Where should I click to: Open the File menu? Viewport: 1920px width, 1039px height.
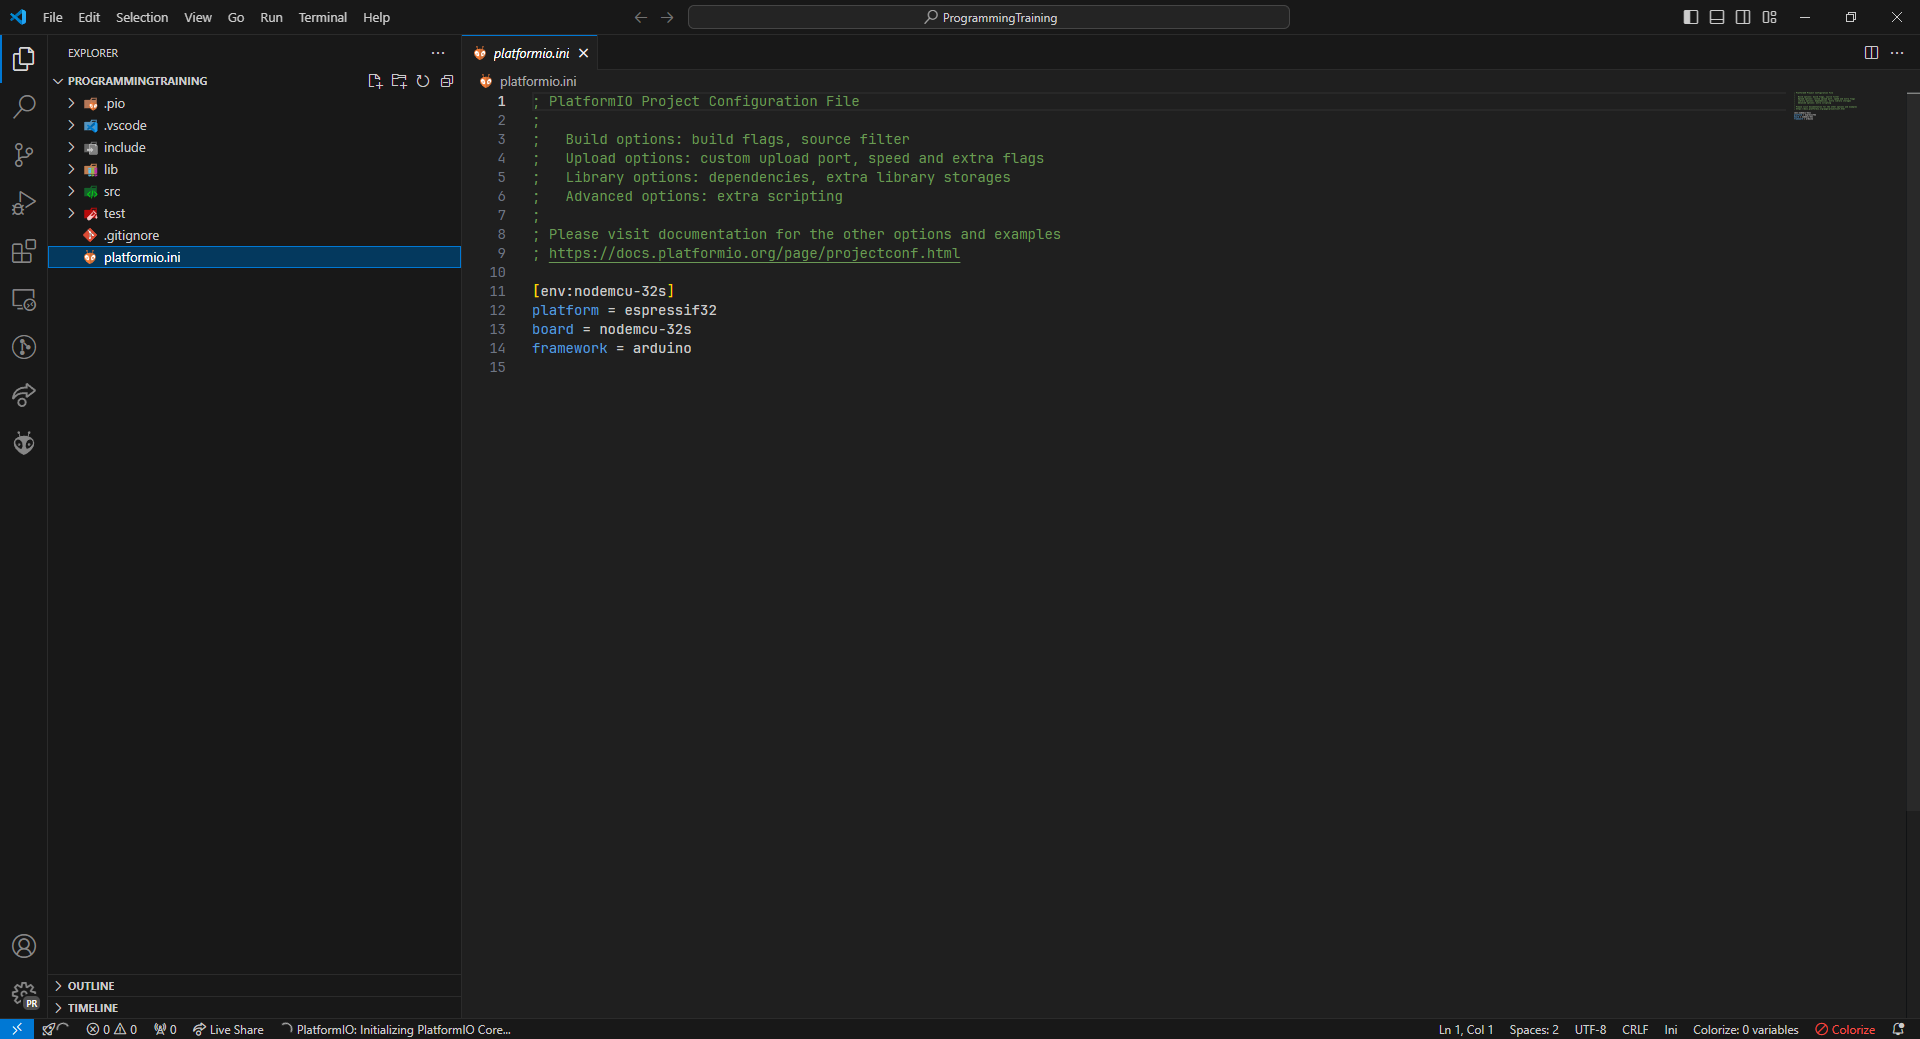[x=53, y=17]
